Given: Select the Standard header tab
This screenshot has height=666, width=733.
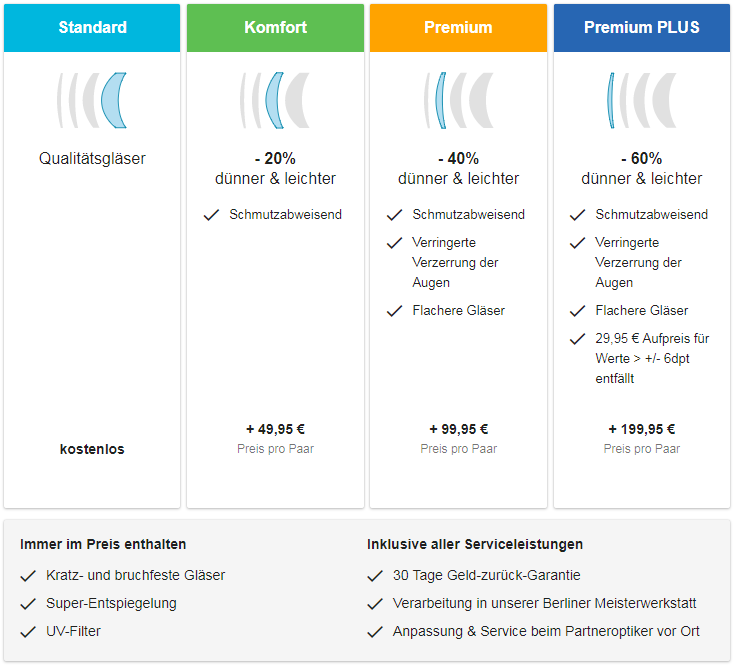Looking at the screenshot, I should pos(92,28).
